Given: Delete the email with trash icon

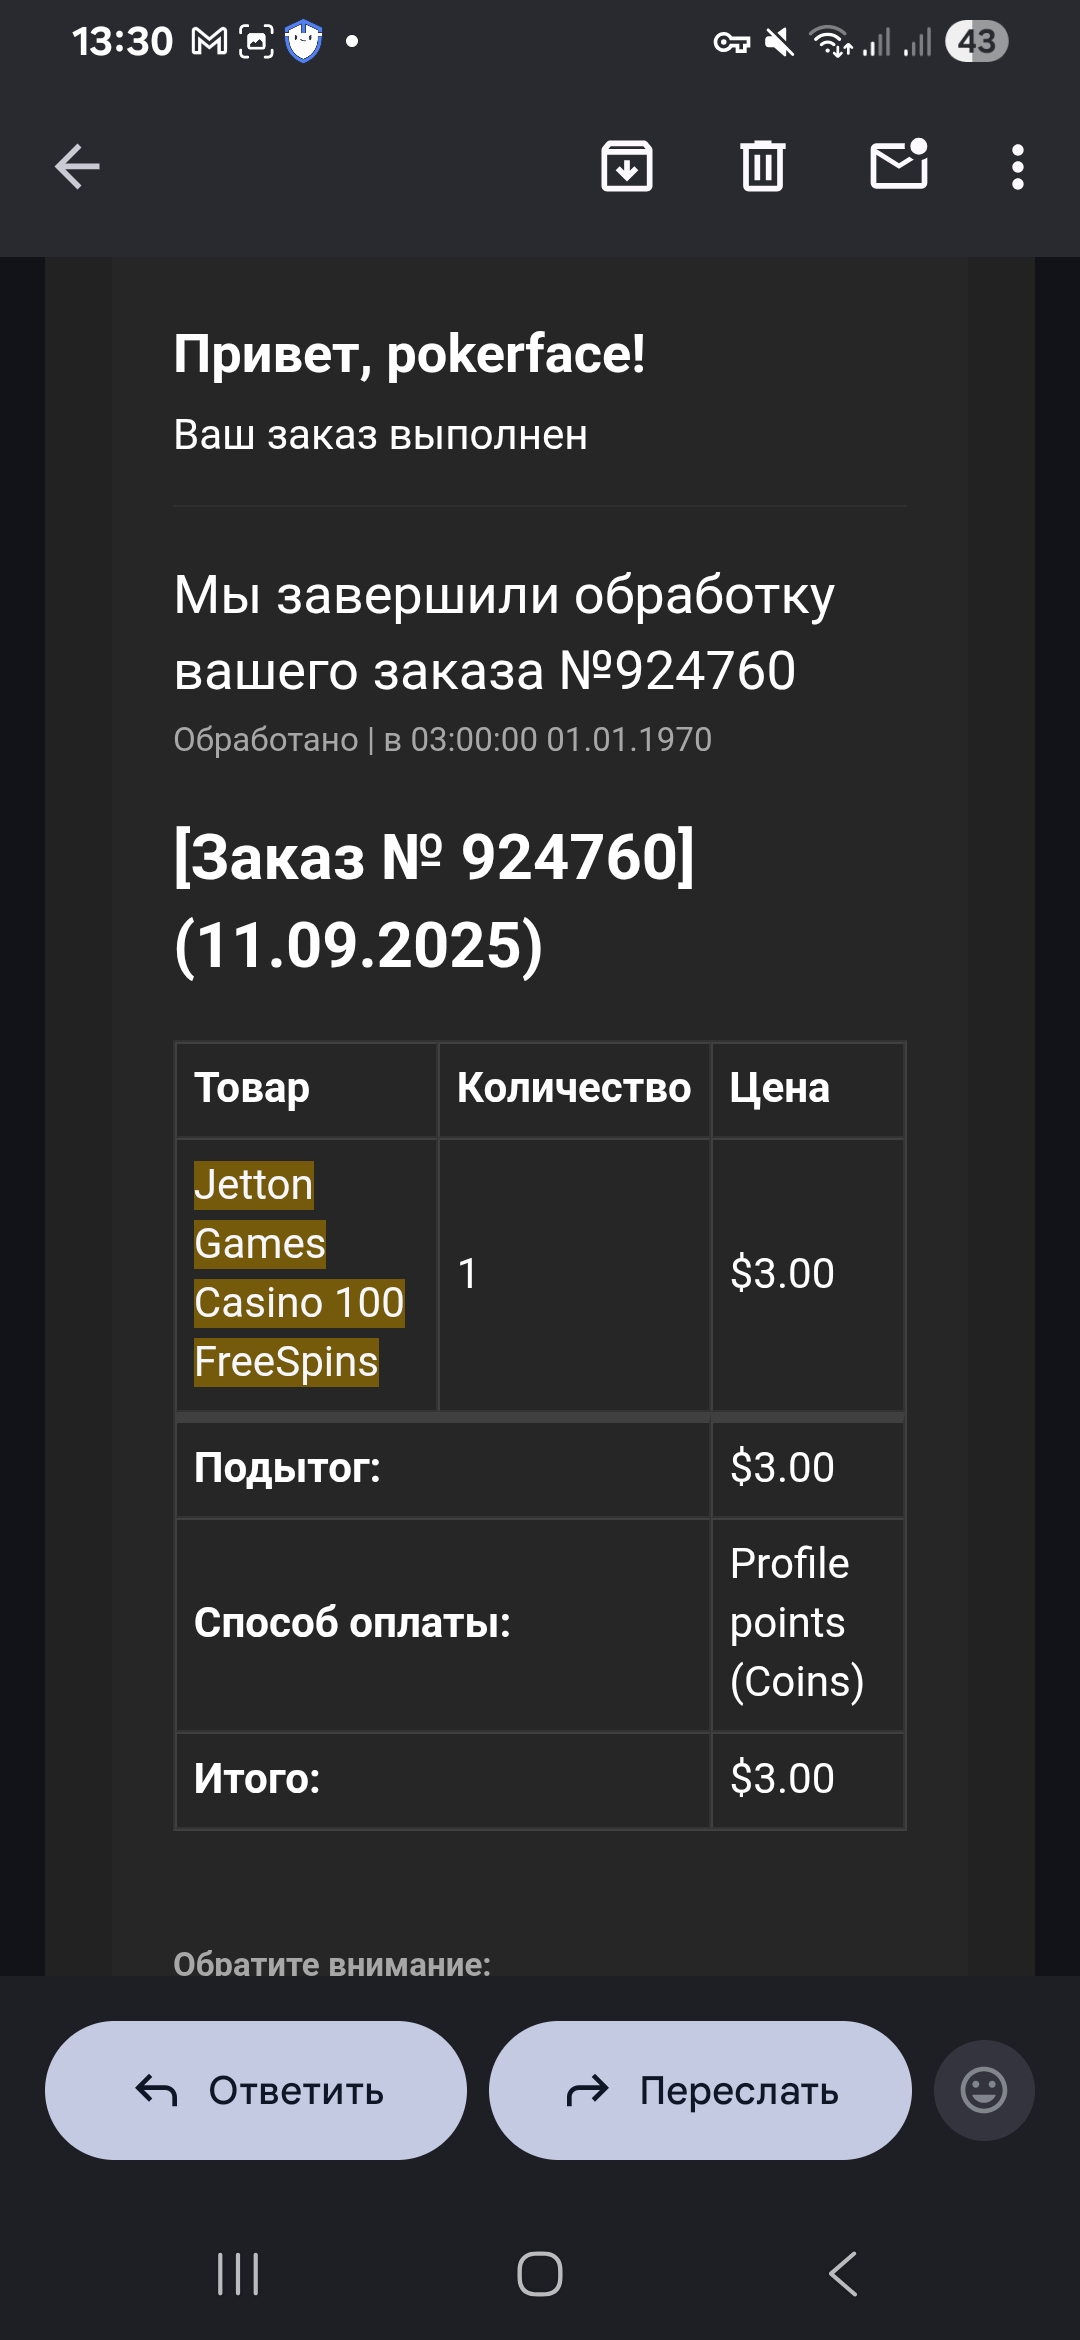Looking at the screenshot, I should (x=763, y=166).
